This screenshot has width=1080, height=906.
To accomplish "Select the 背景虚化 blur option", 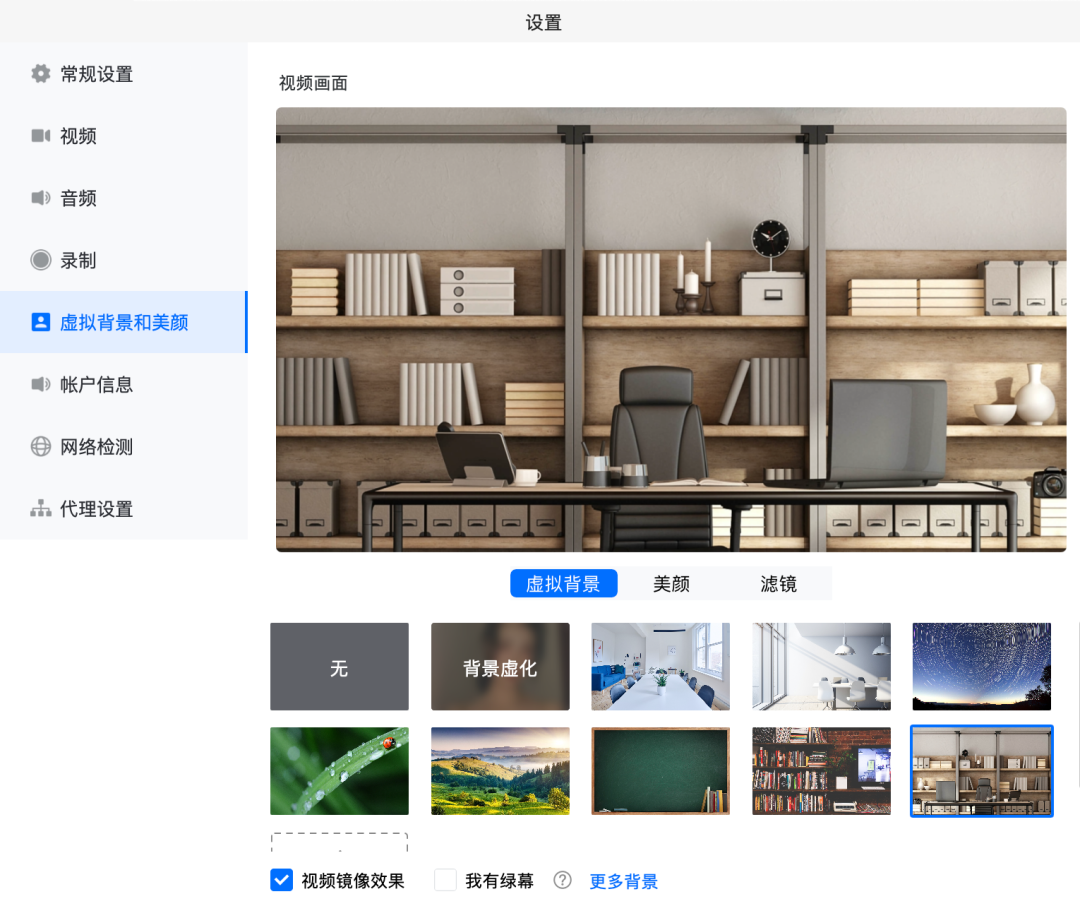I will tap(500, 666).
